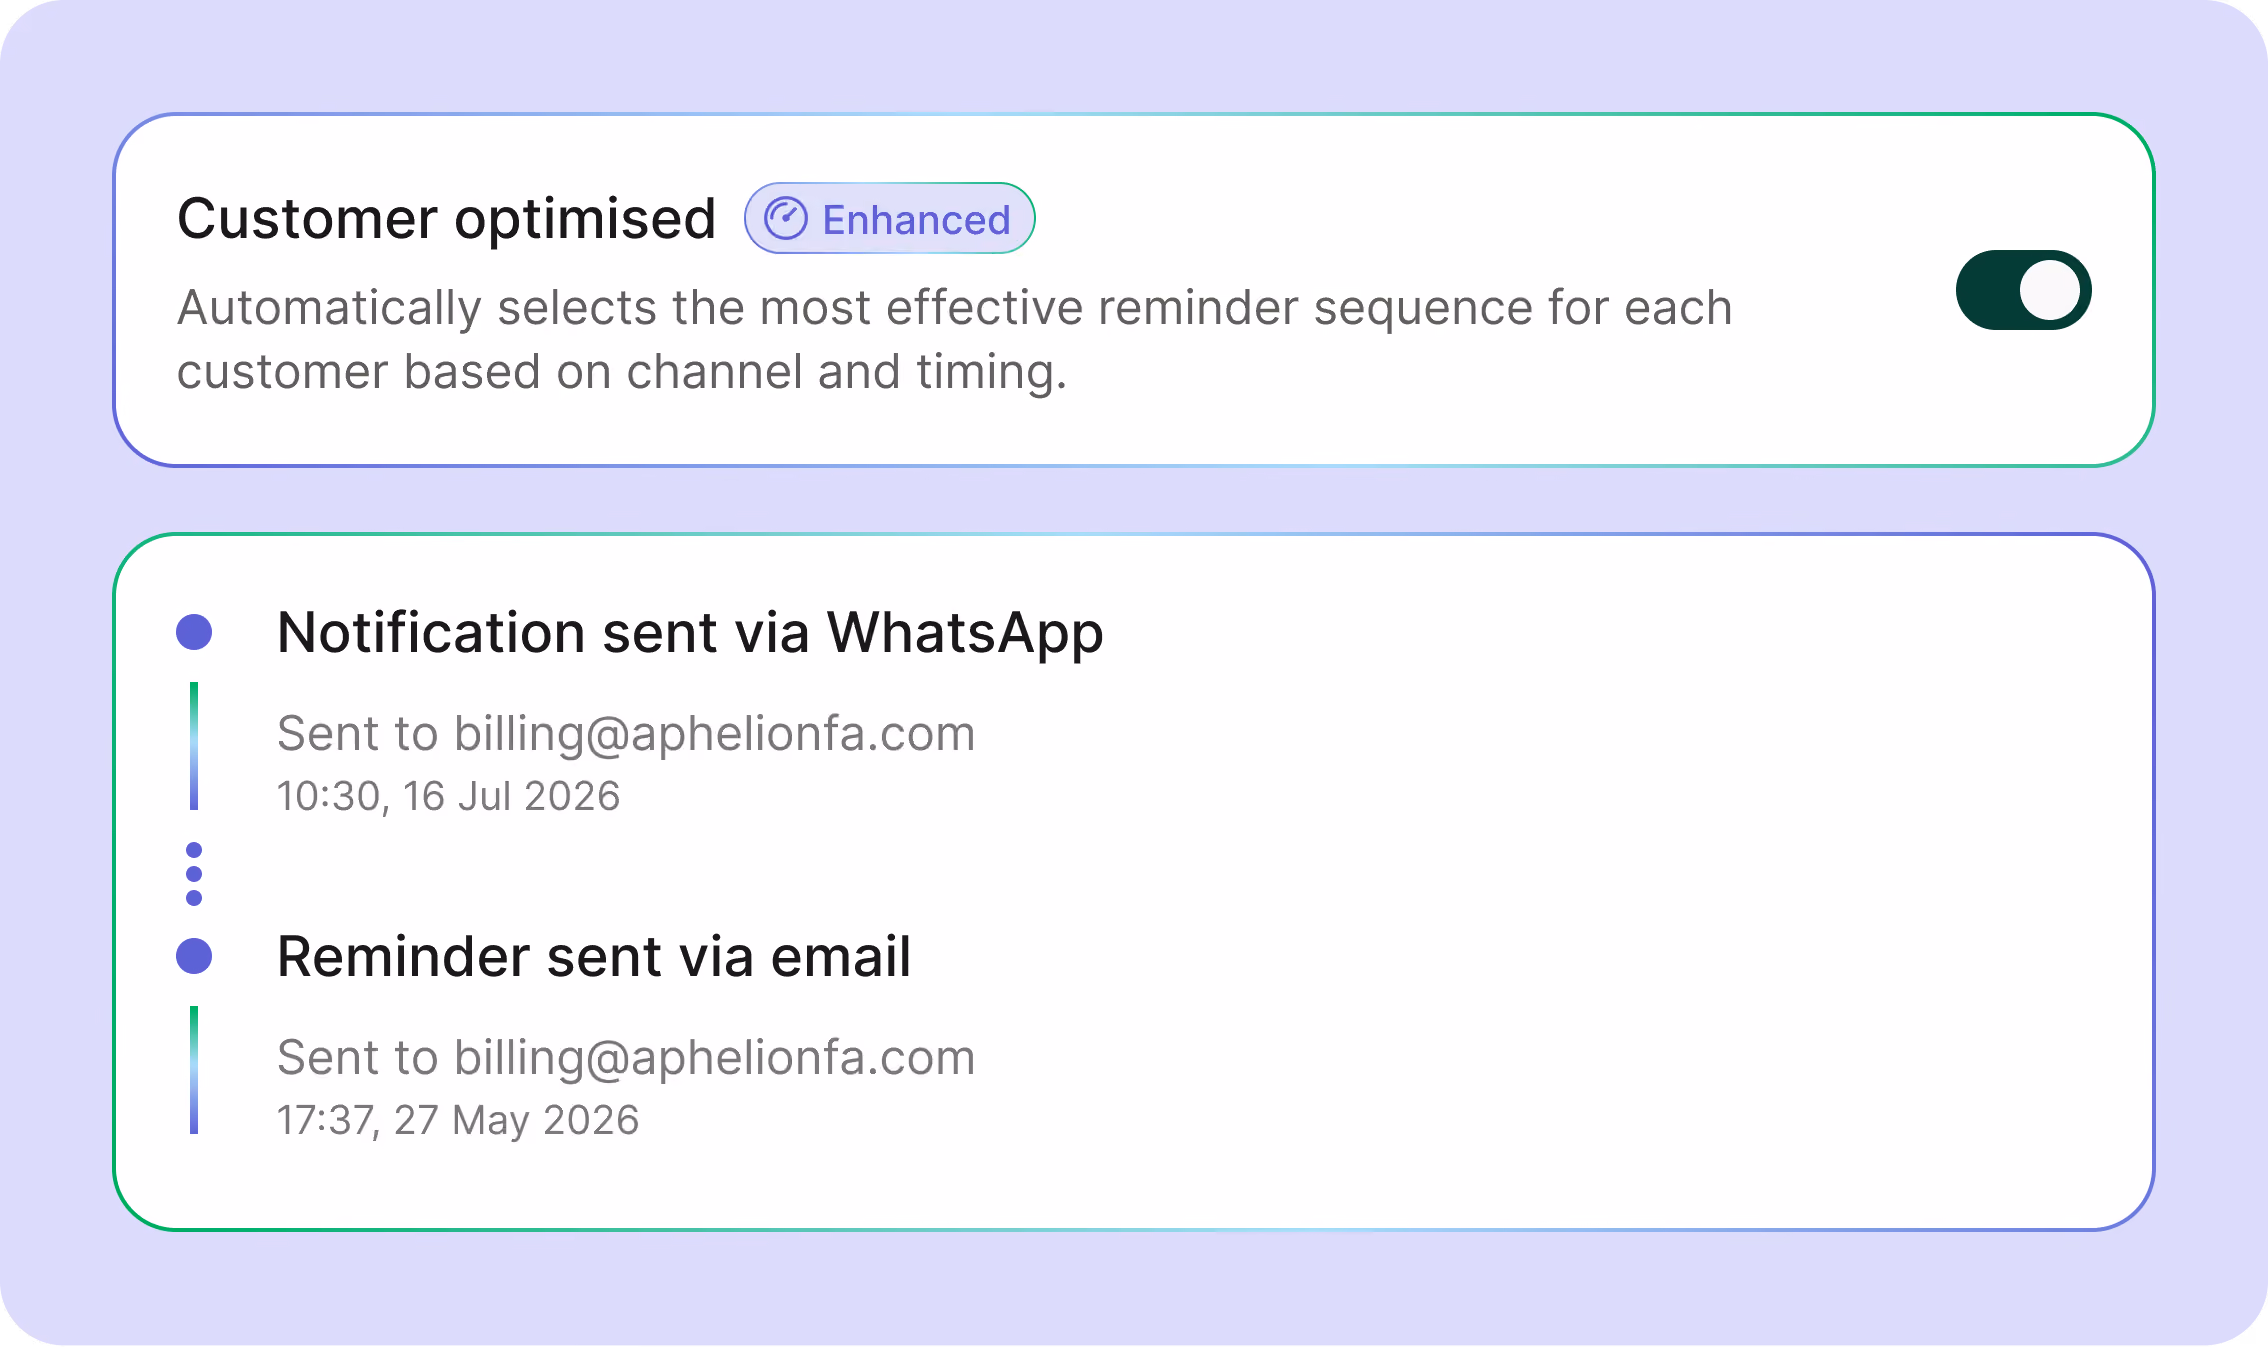Click the word WhatsApp in notification title
2268x1352 pixels.
(965, 633)
